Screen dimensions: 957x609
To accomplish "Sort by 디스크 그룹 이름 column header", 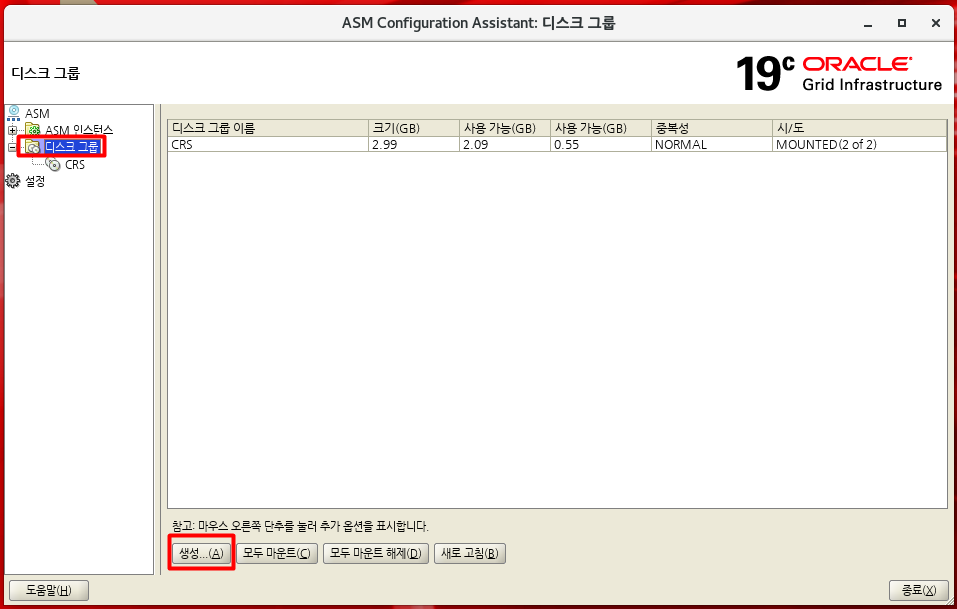I will point(268,128).
